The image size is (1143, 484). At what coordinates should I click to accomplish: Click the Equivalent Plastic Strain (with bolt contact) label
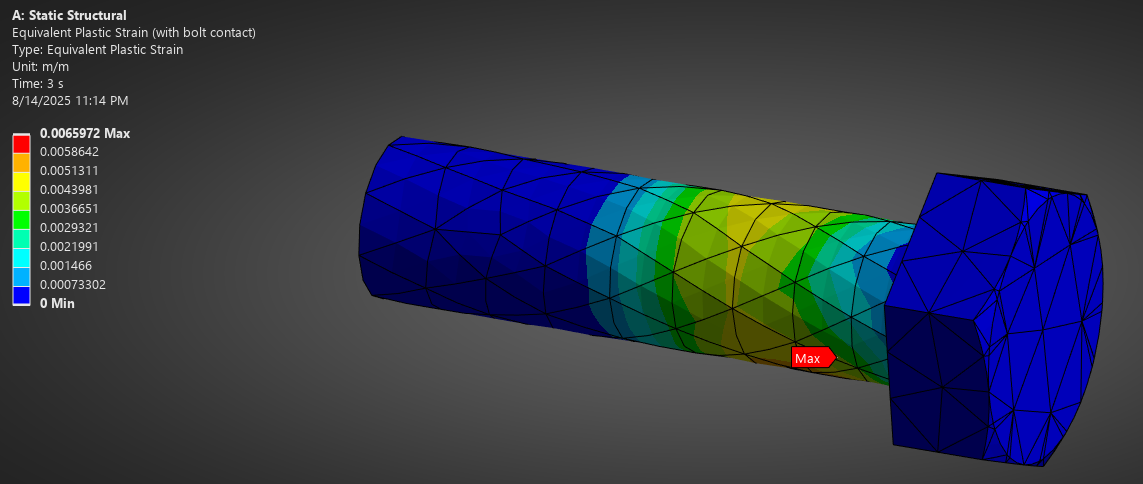[134, 33]
